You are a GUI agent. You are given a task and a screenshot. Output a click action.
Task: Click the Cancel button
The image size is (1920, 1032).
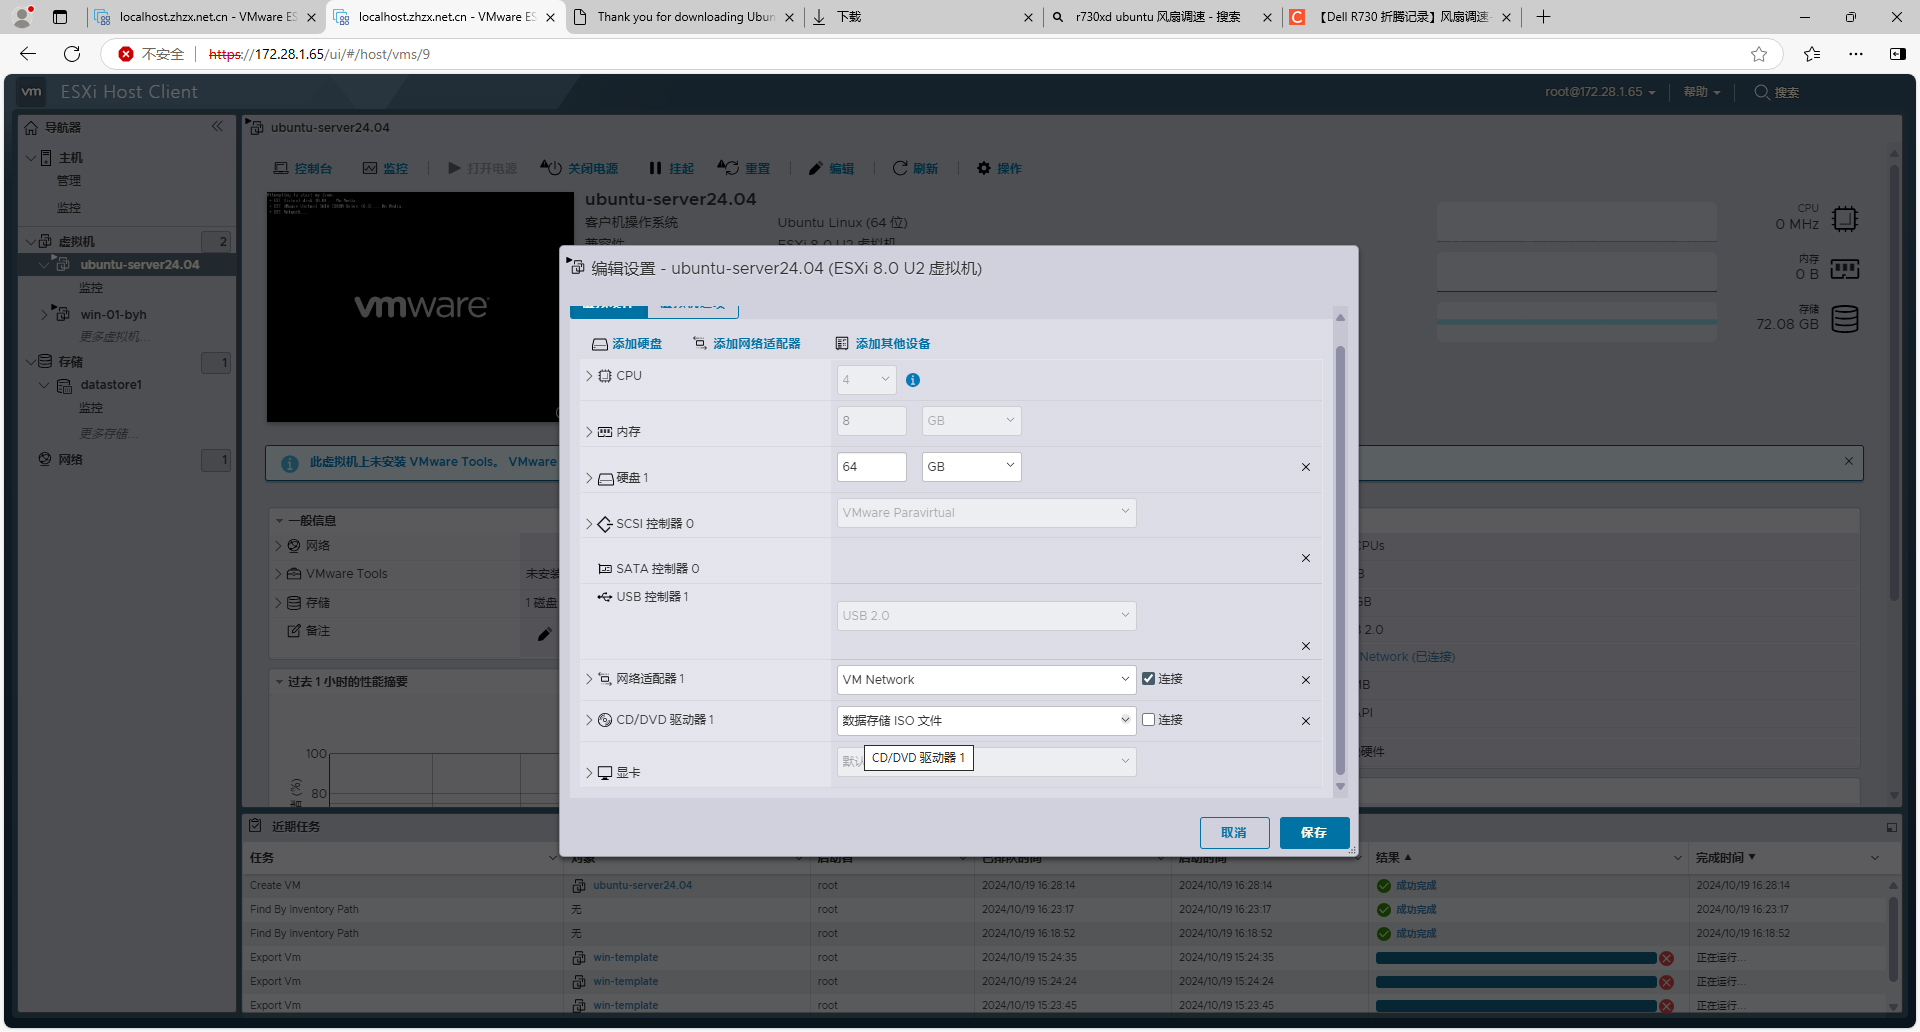pyautogui.click(x=1234, y=833)
